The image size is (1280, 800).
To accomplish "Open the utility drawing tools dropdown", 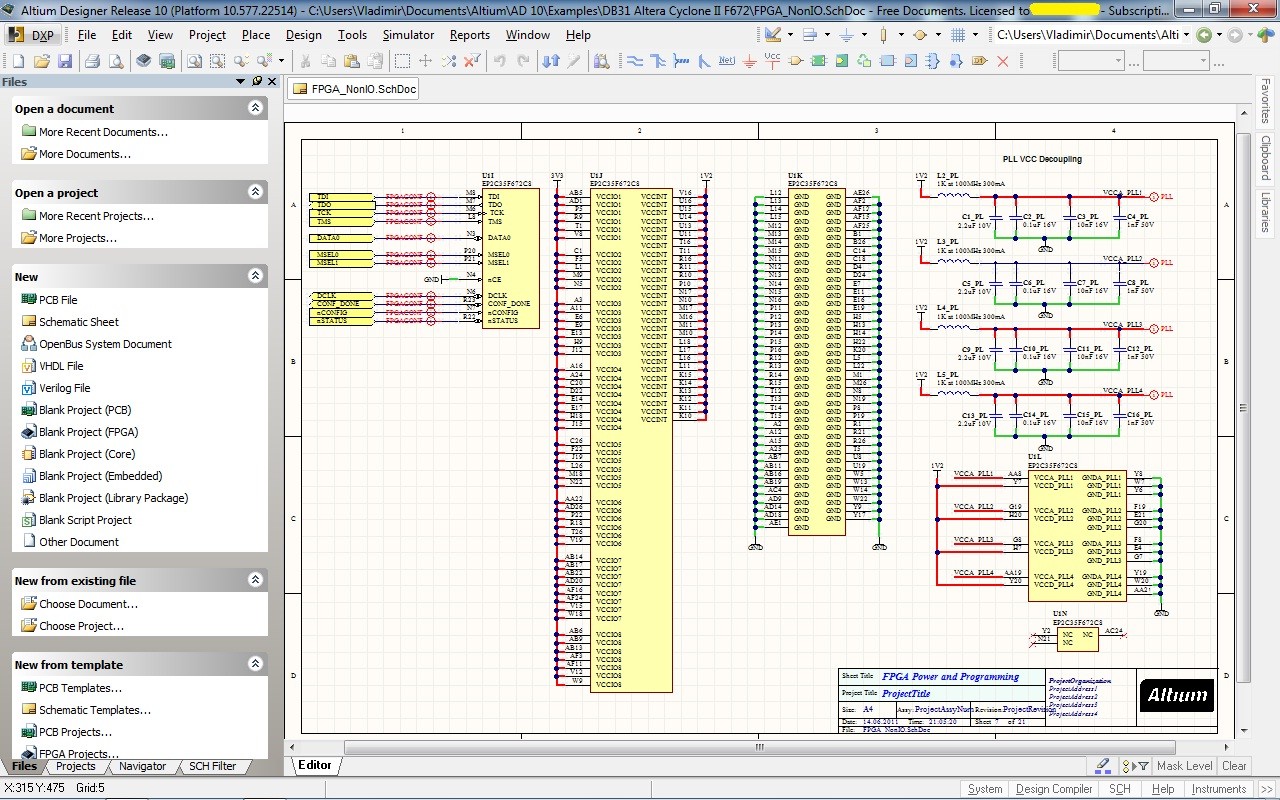I will (790, 35).
